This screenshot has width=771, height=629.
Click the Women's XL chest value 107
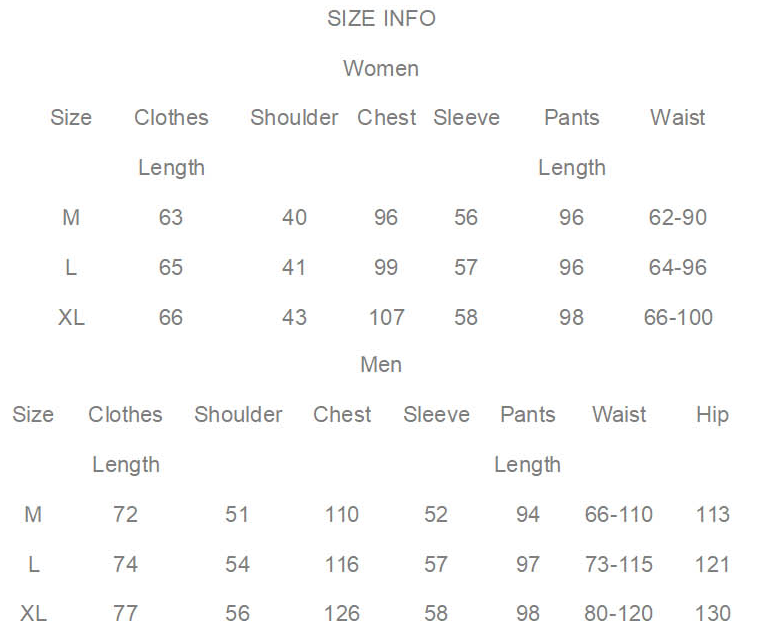click(386, 318)
